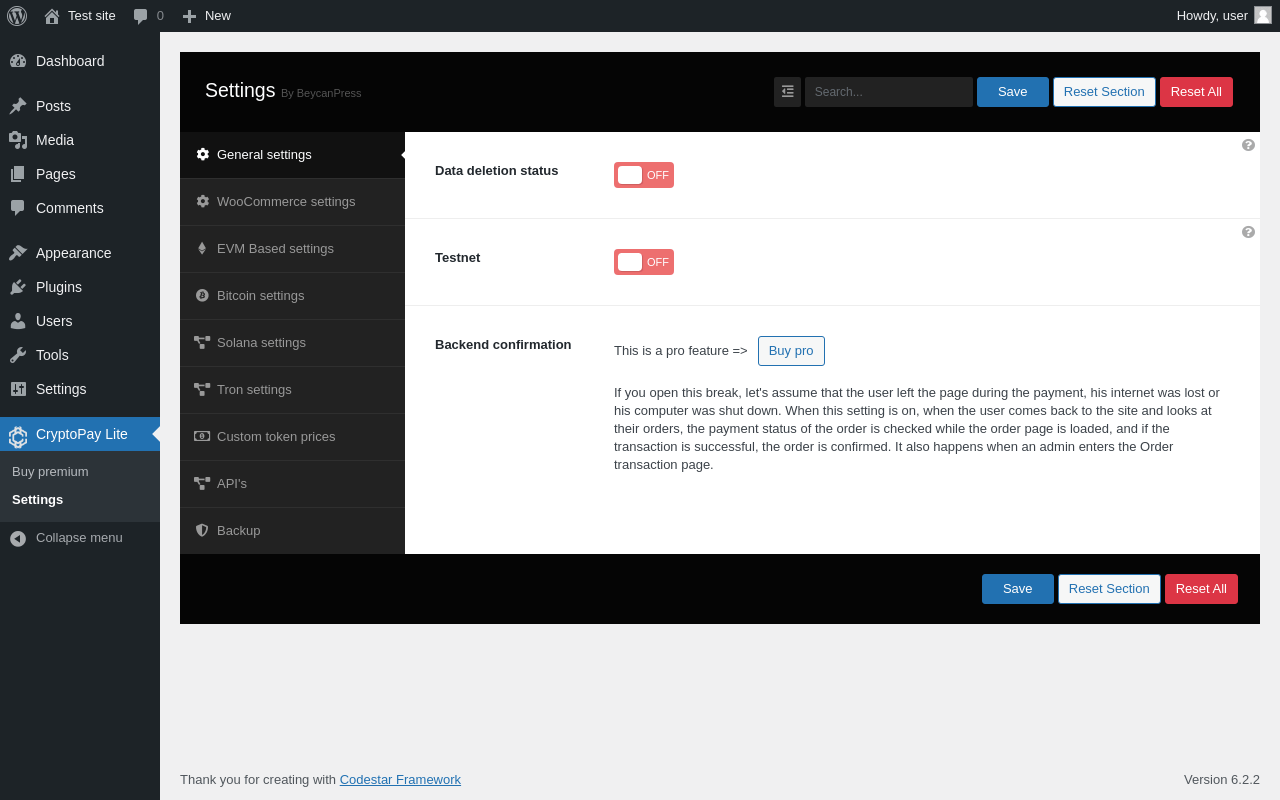
Task: Open General settings tab
Action: 292,155
